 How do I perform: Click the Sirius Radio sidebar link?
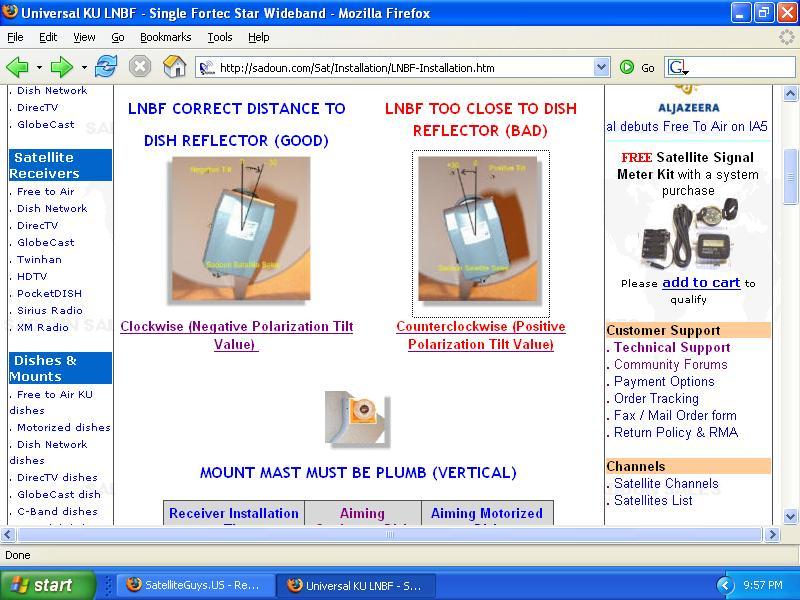click(49, 310)
